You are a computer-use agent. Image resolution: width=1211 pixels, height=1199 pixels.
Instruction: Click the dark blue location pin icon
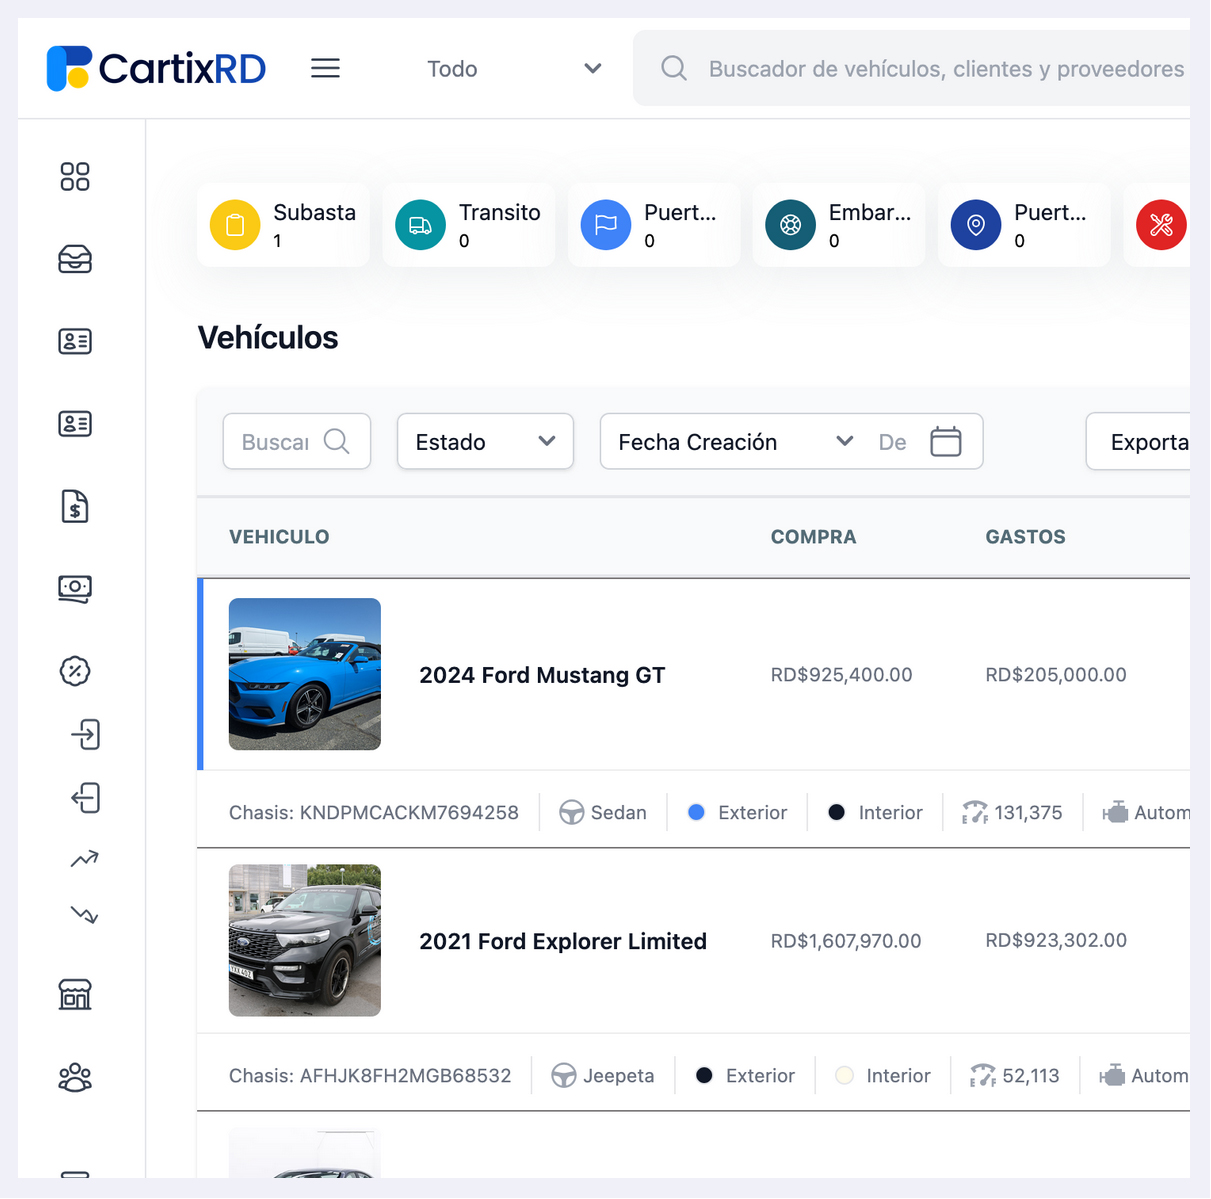coord(976,225)
